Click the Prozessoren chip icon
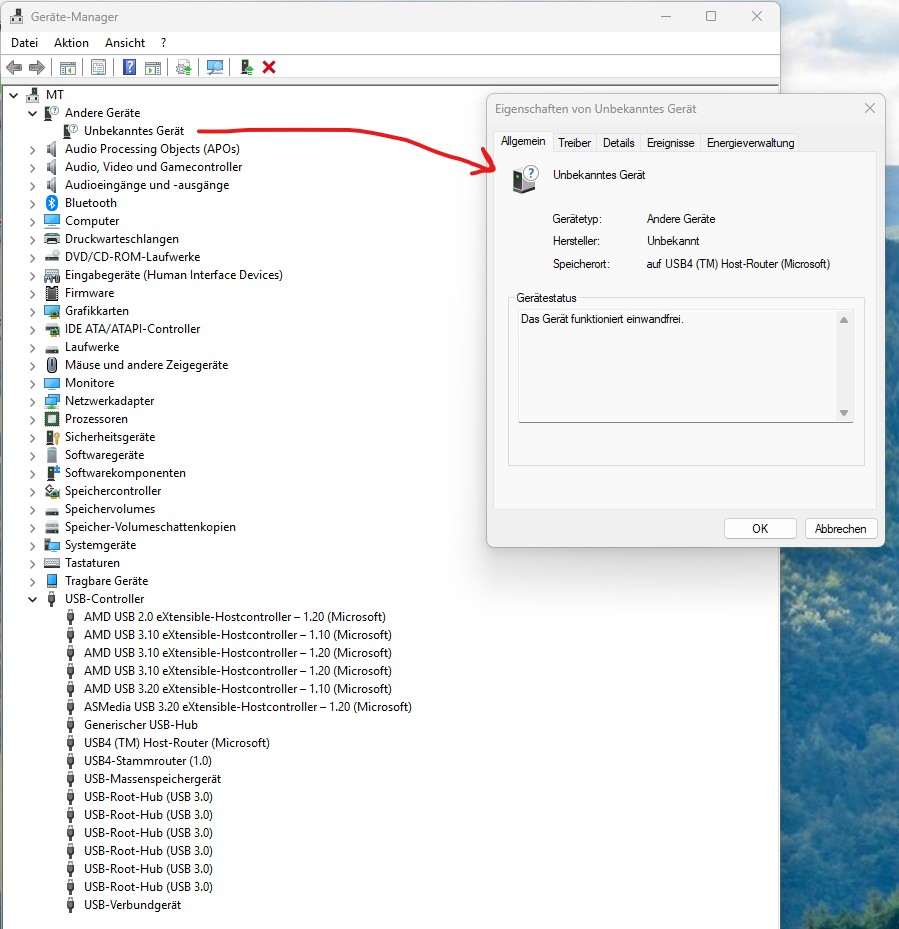Image resolution: width=899 pixels, height=929 pixels. click(x=52, y=419)
